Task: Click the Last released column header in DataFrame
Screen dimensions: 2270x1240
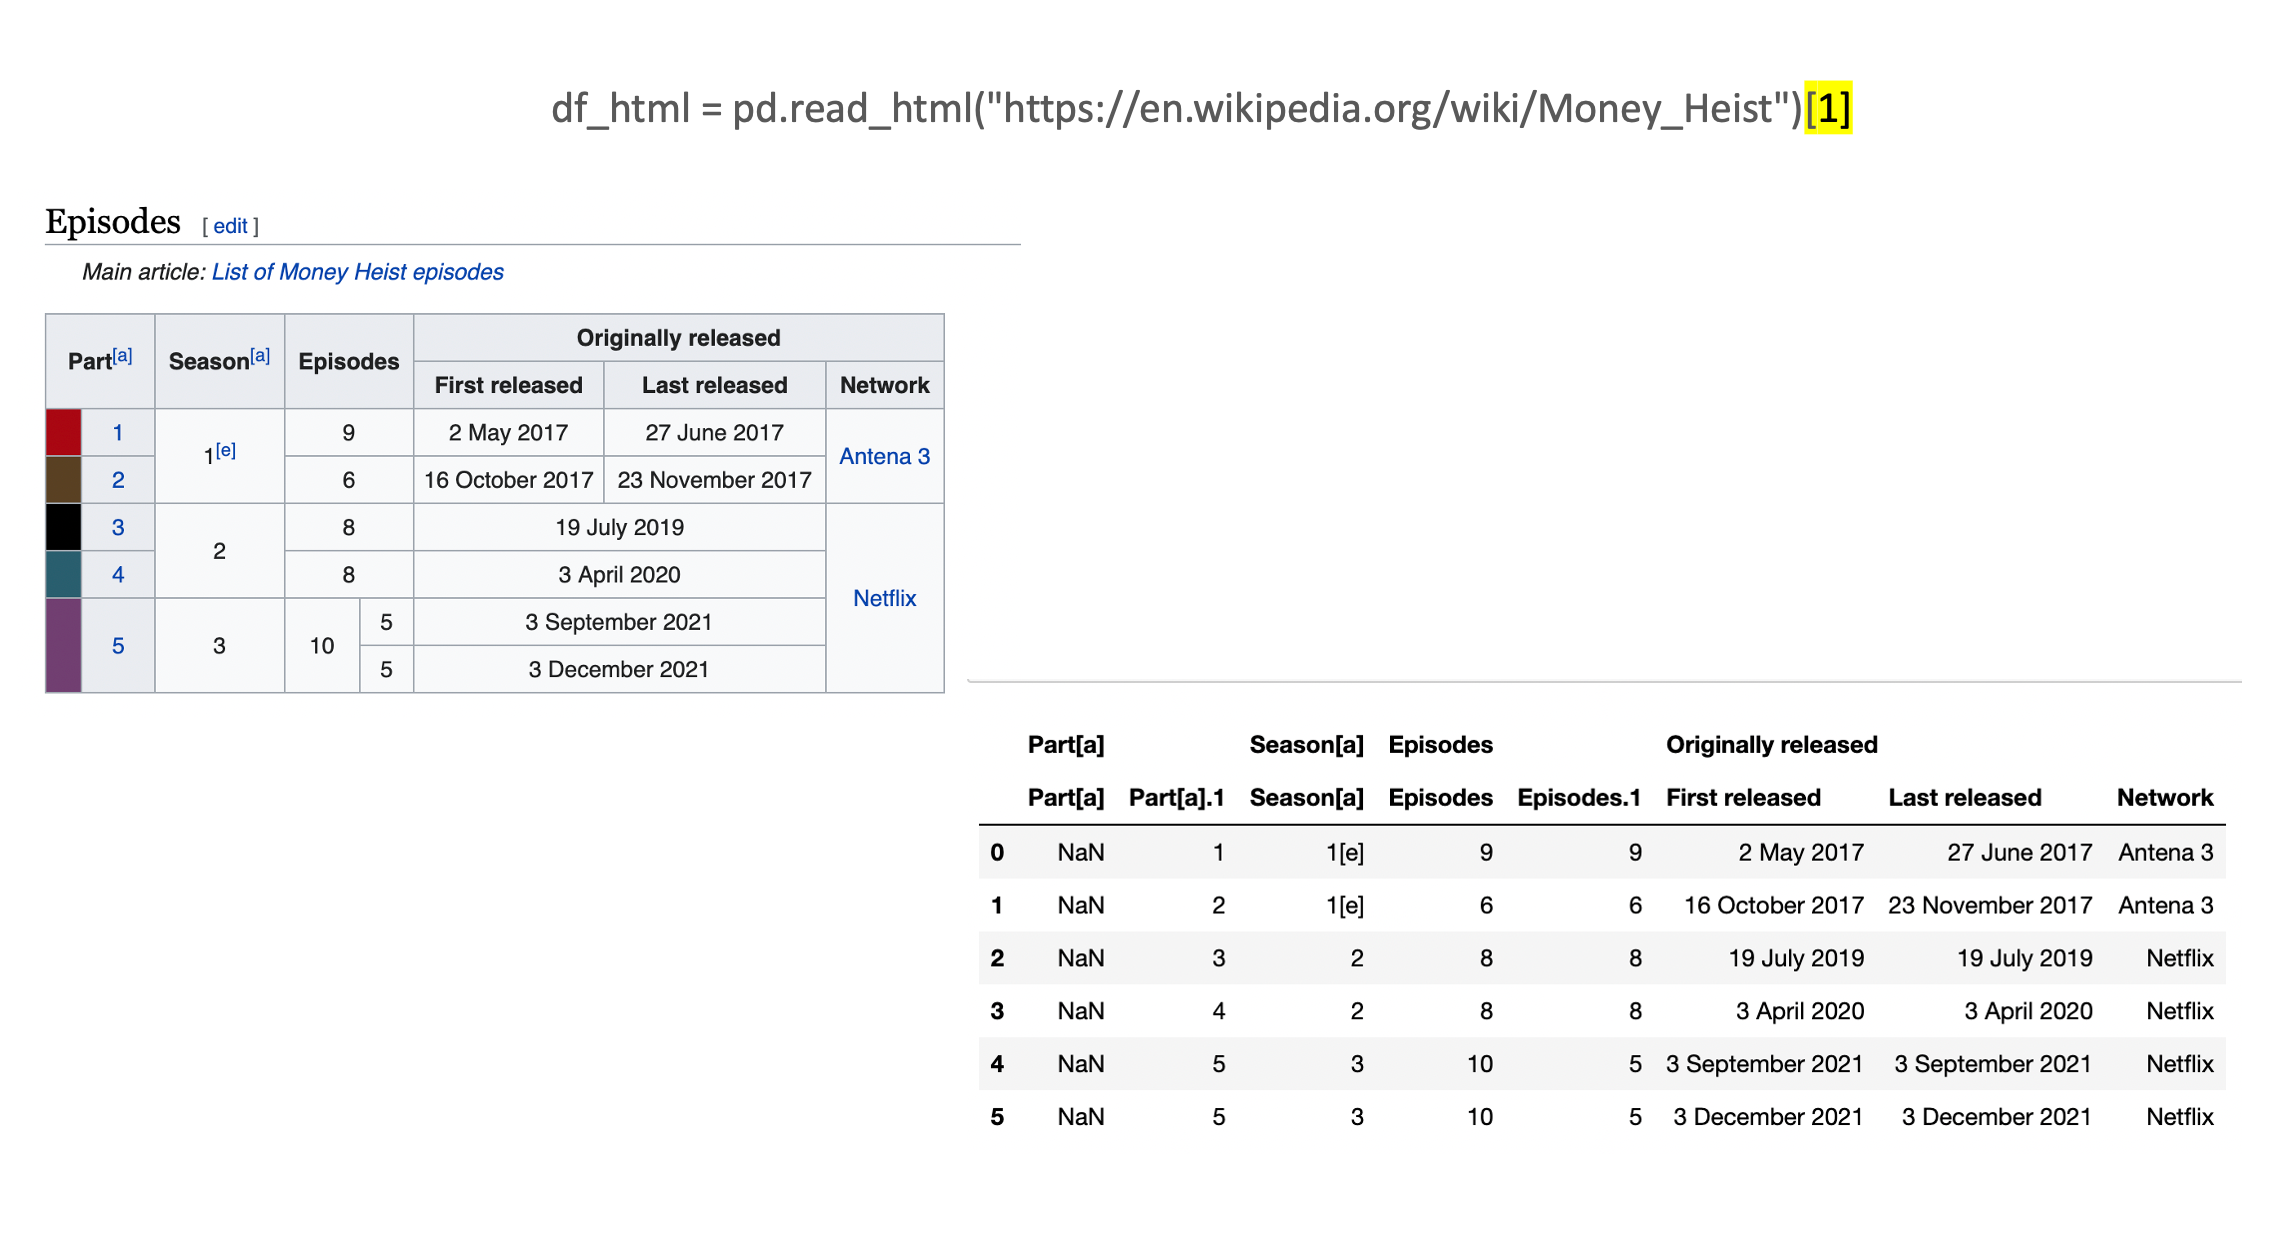Action: 1965,798
